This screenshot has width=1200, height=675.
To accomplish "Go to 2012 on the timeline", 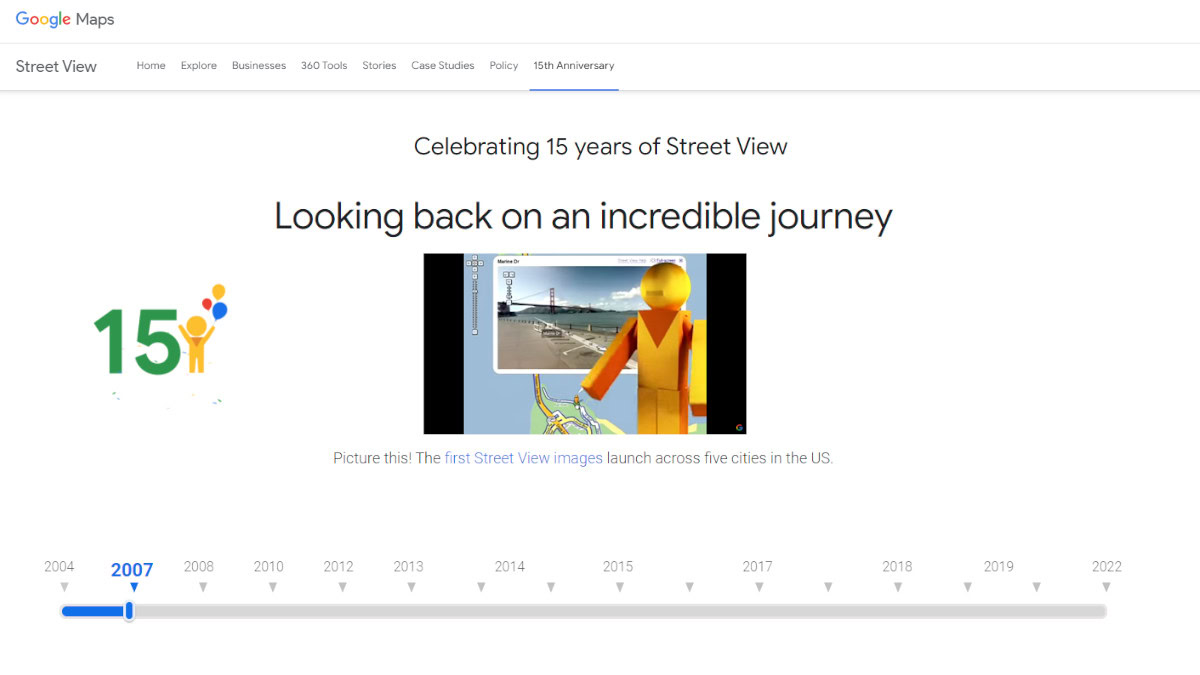I will (339, 566).
